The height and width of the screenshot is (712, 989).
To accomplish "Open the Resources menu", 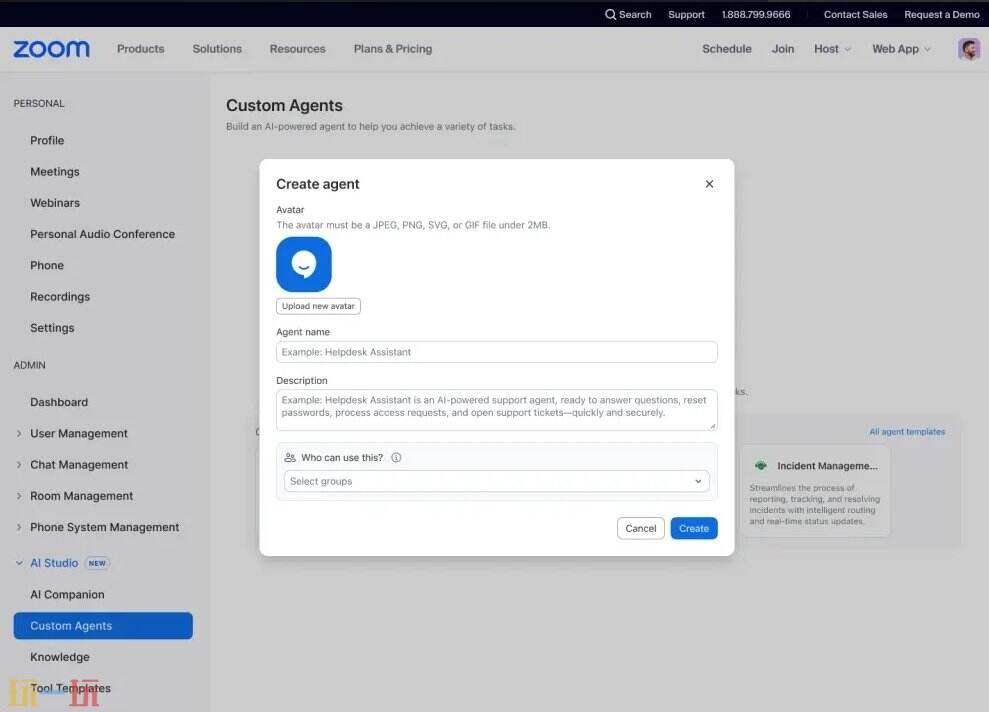I will pos(297,48).
